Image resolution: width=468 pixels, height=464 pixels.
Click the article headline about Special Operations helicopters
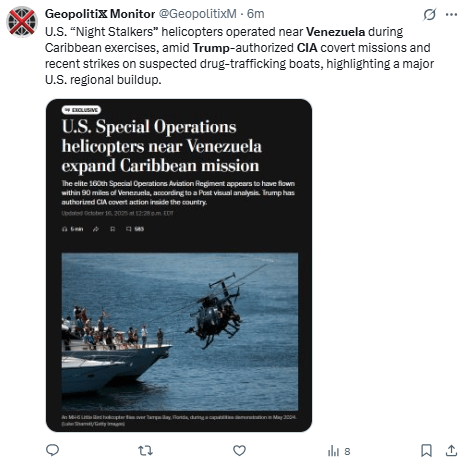tap(162, 146)
